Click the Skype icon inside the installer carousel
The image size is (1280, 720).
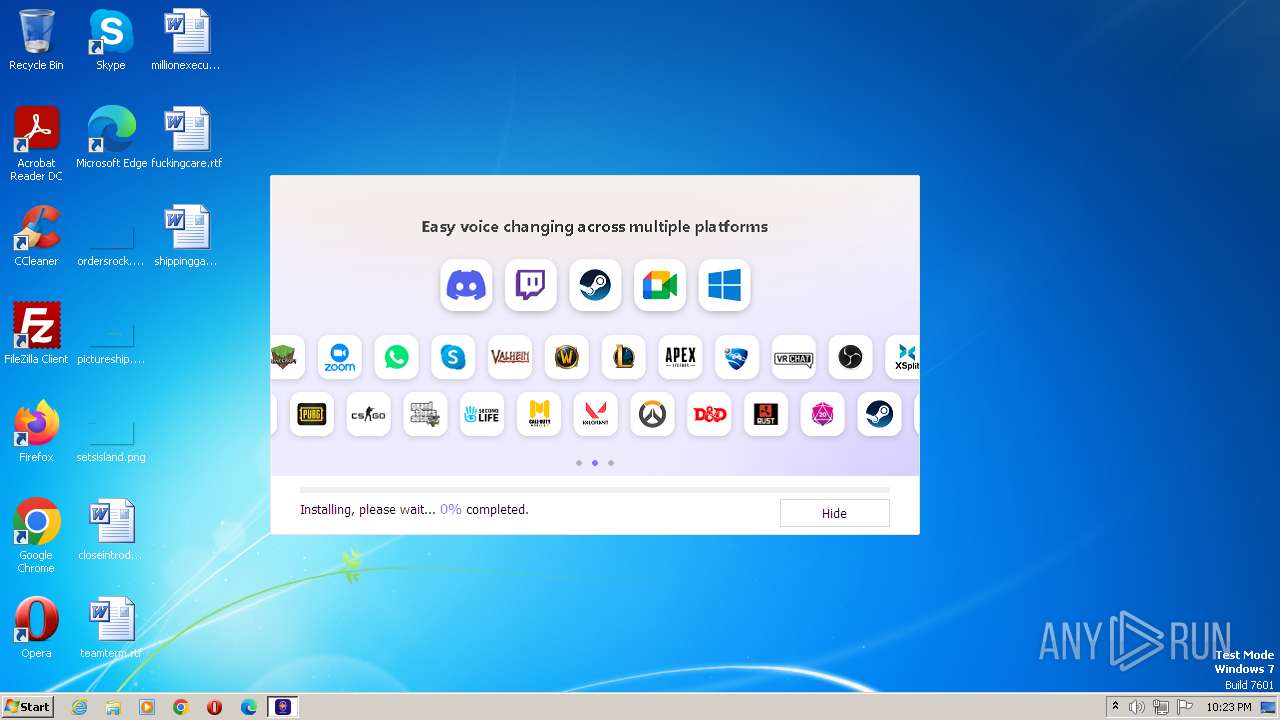pyautogui.click(x=453, y=357)
